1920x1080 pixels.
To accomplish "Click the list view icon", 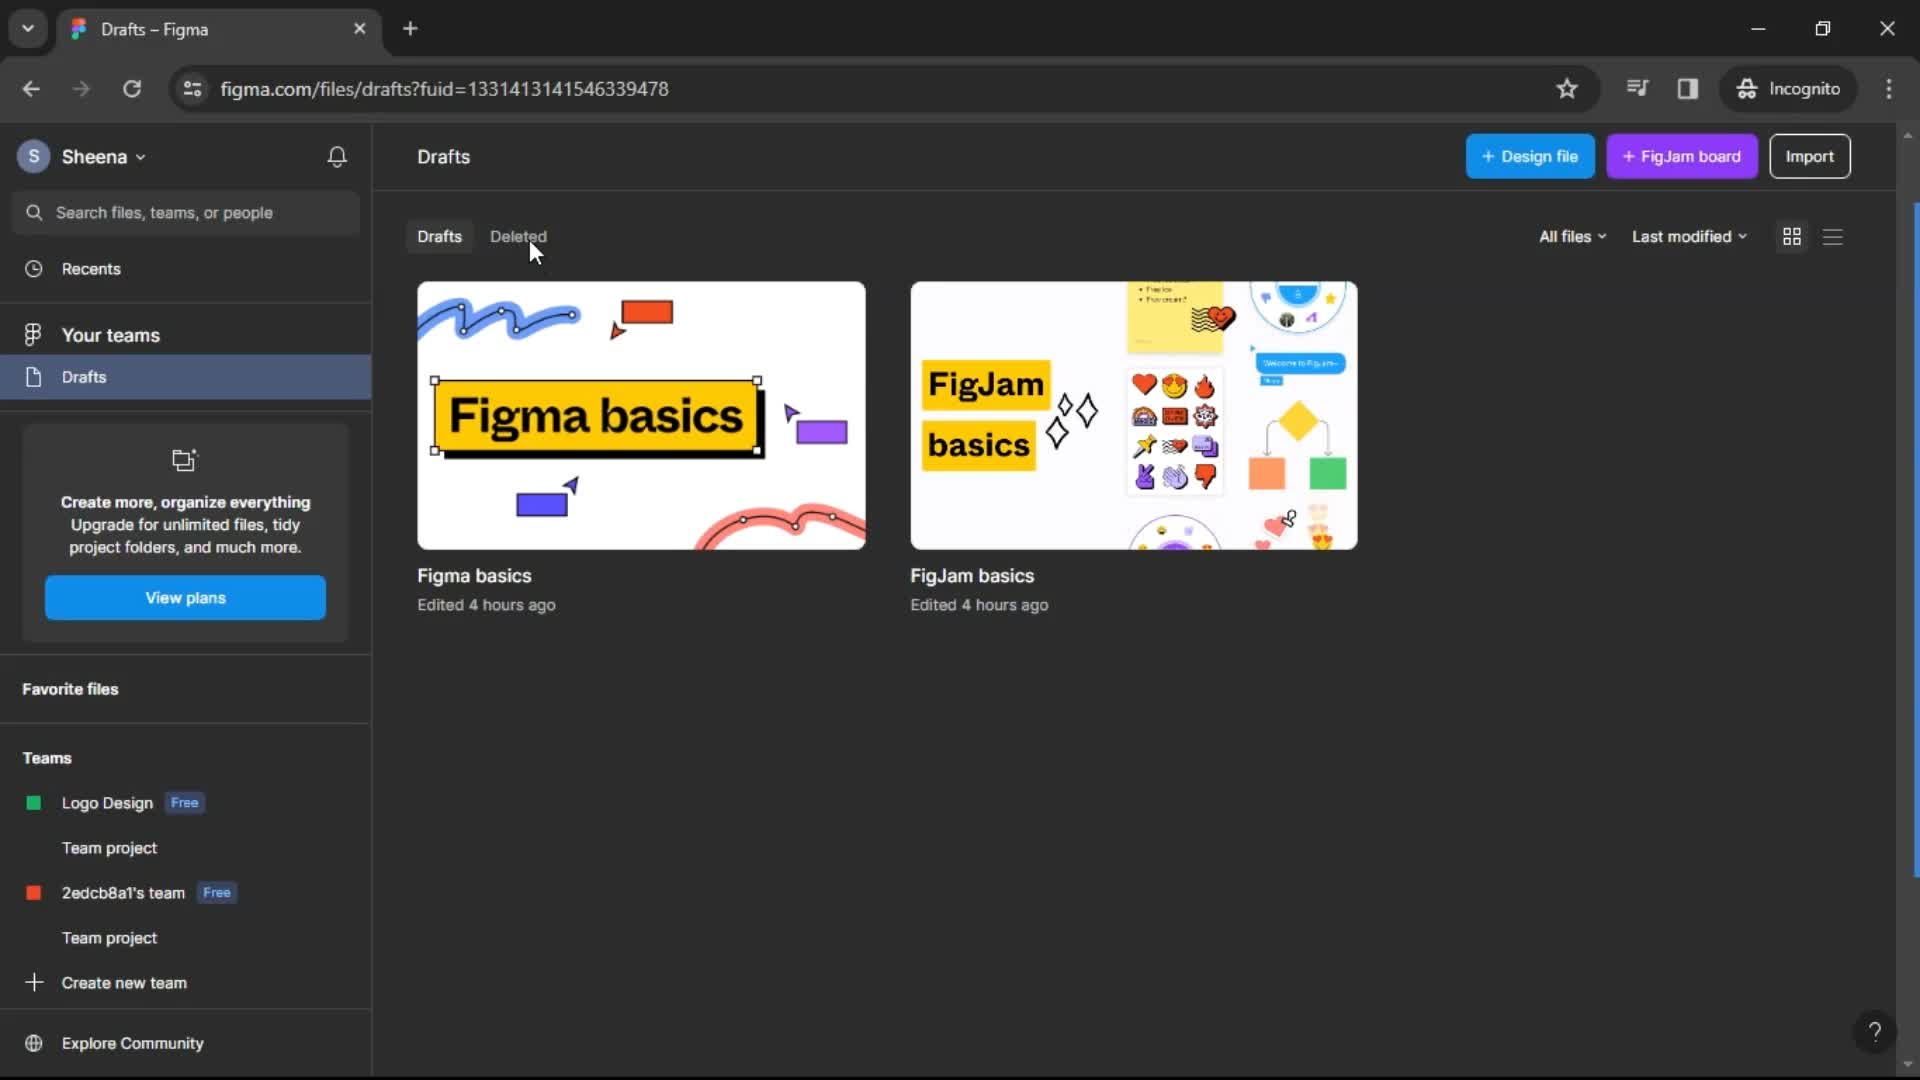I will click(1833, 236).
